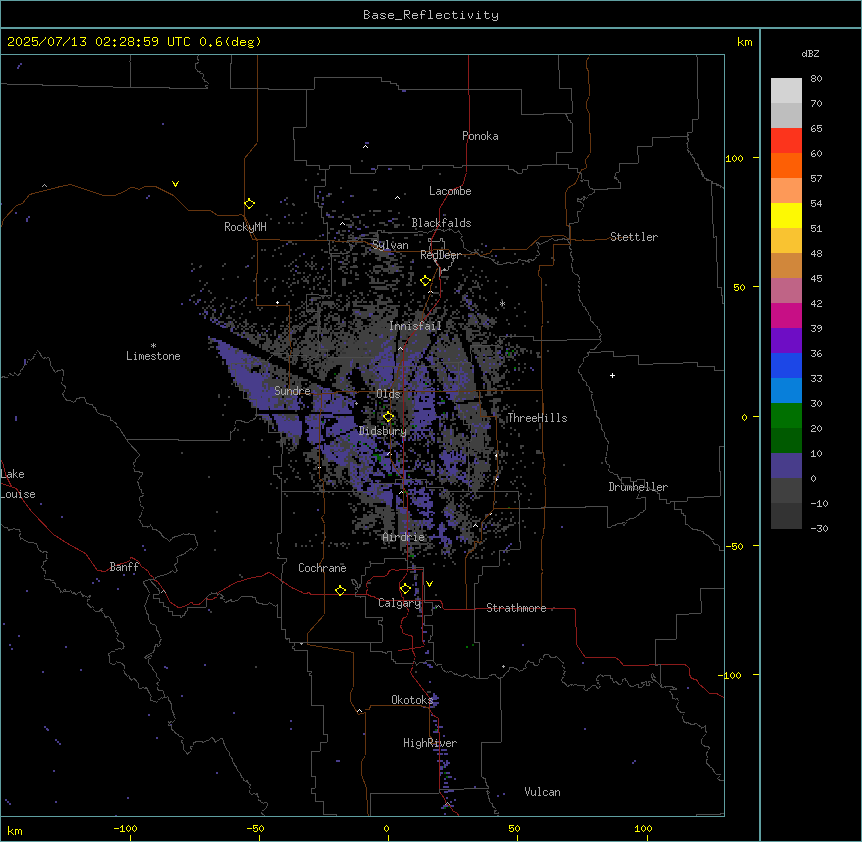Select the bright yellow 54 dBZ swatch

786,215
